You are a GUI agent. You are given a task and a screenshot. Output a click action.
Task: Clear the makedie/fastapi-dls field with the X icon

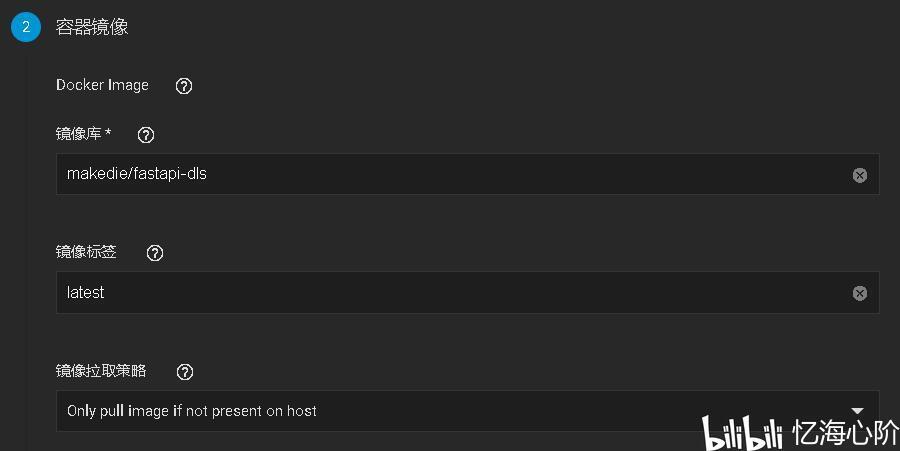coord(859,175)
